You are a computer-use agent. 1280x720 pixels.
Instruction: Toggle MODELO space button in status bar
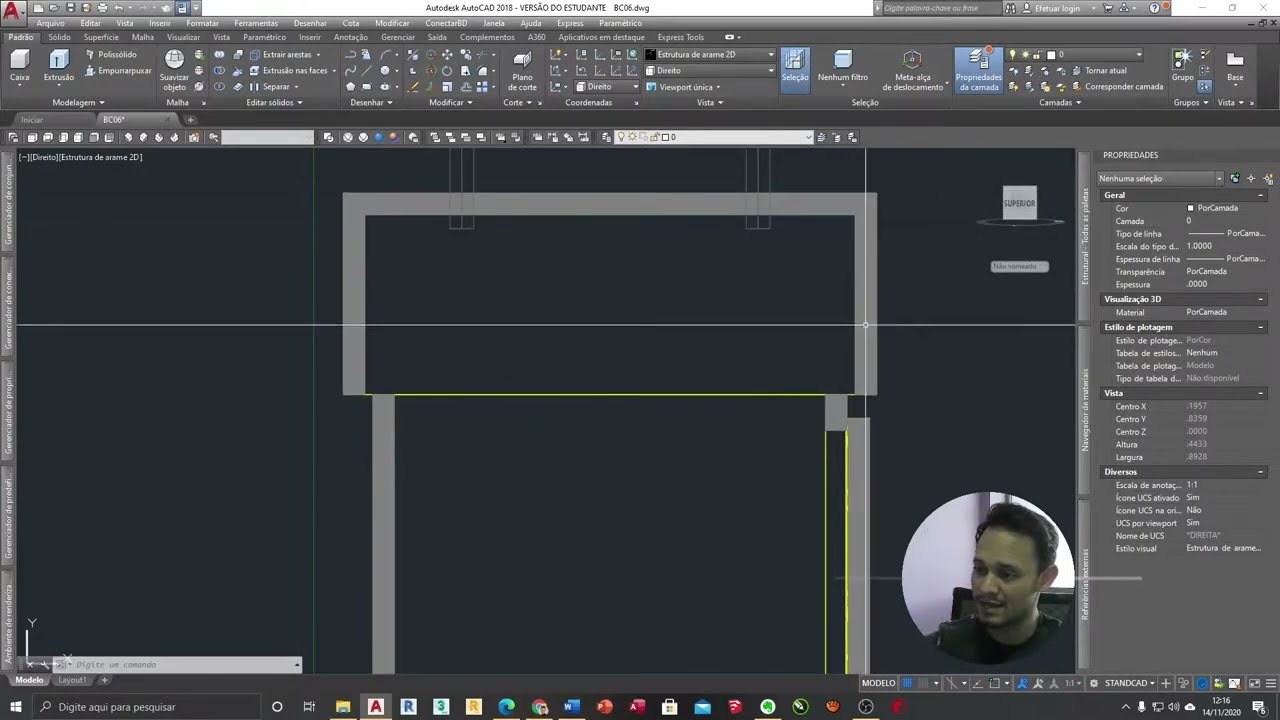click(x=878, y=683)
